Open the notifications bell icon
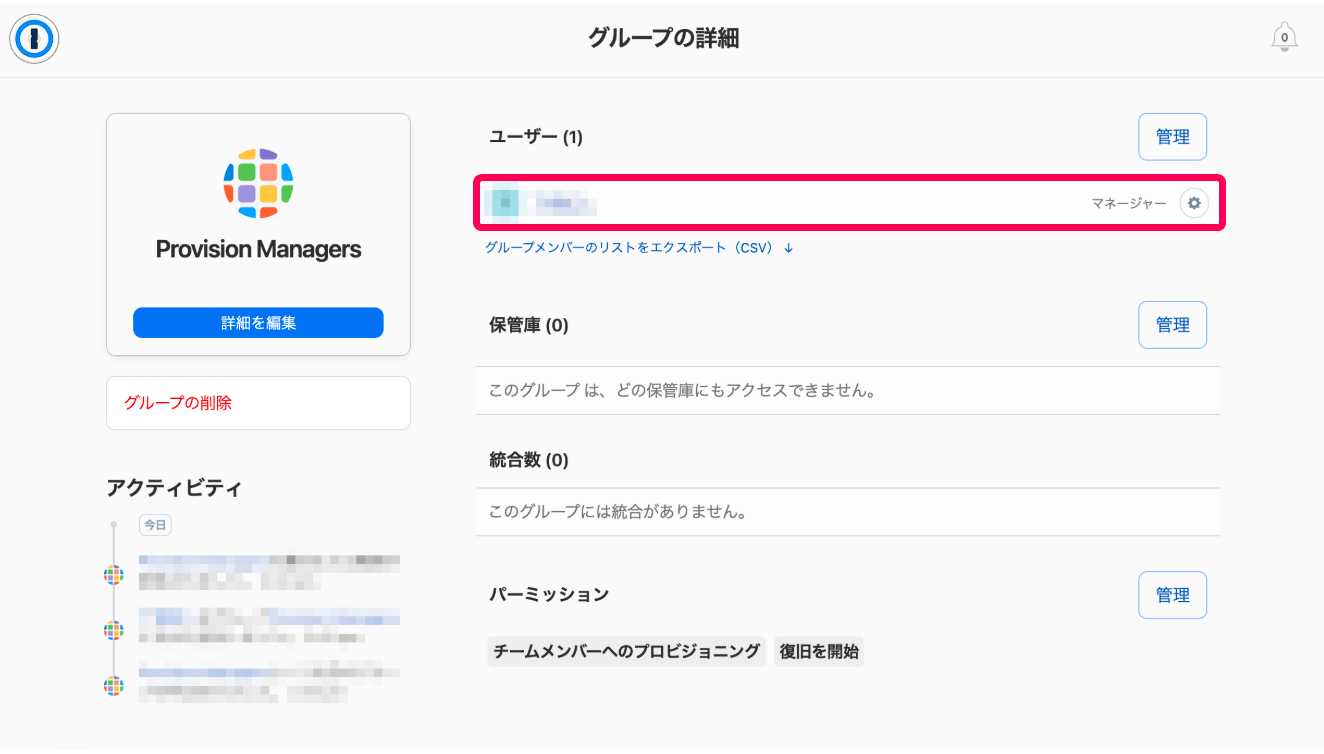The width and height of the screenshot is (1324, 754). point(1284,38)
